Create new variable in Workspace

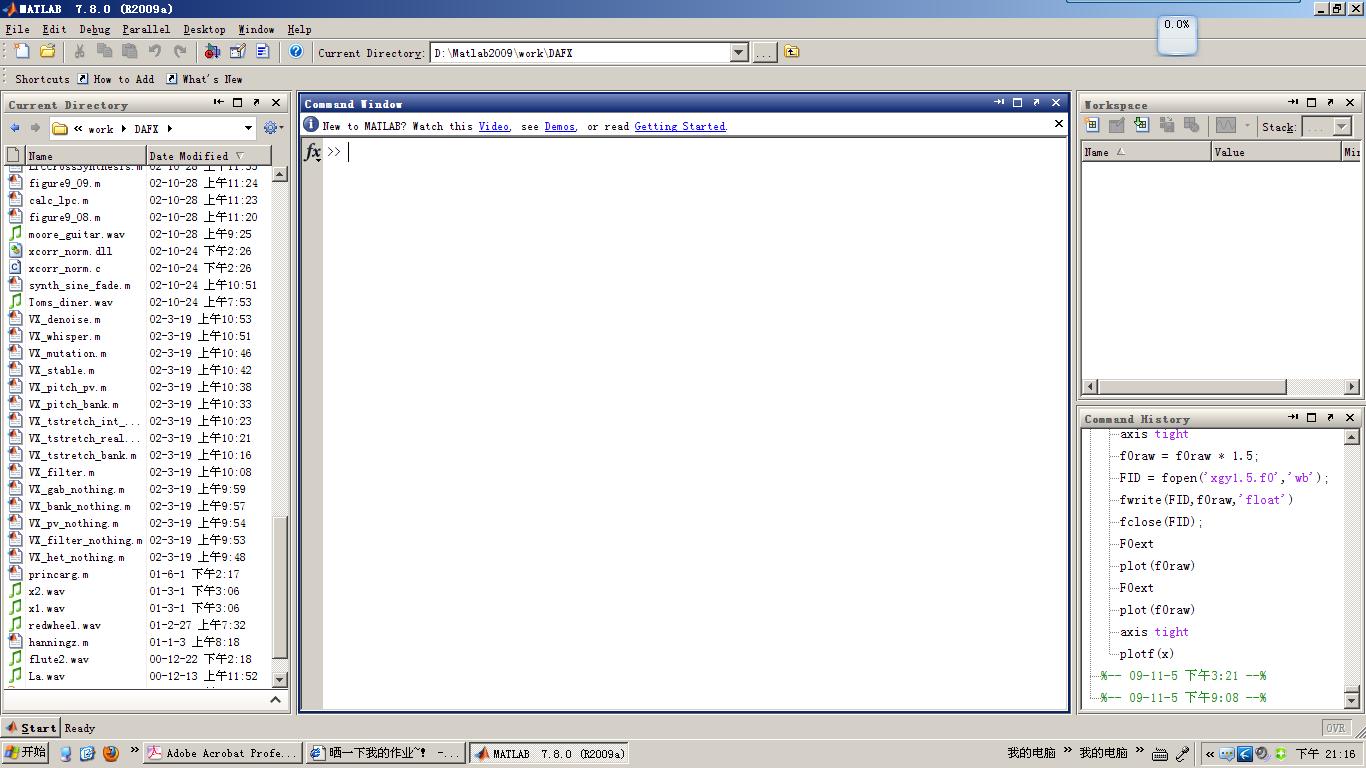(1092, 126)
